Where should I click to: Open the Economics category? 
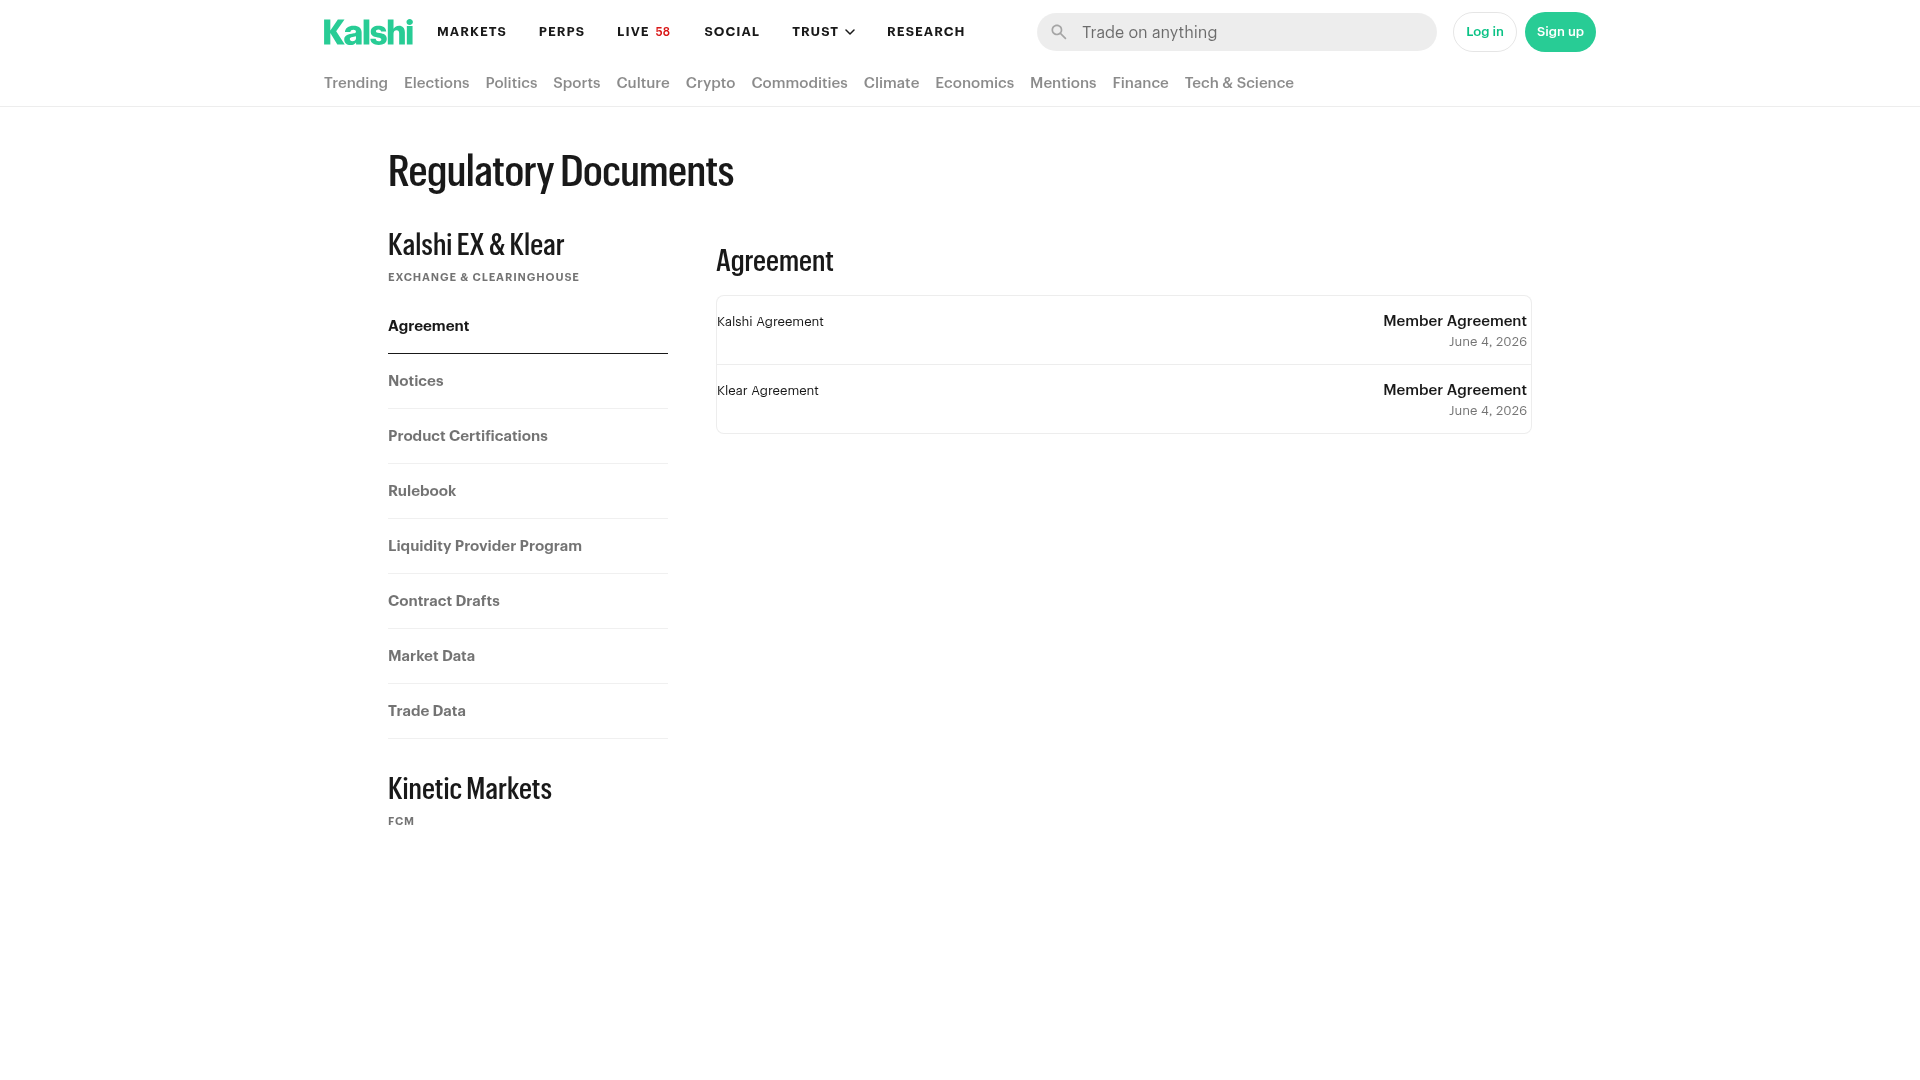pos(975,83)
